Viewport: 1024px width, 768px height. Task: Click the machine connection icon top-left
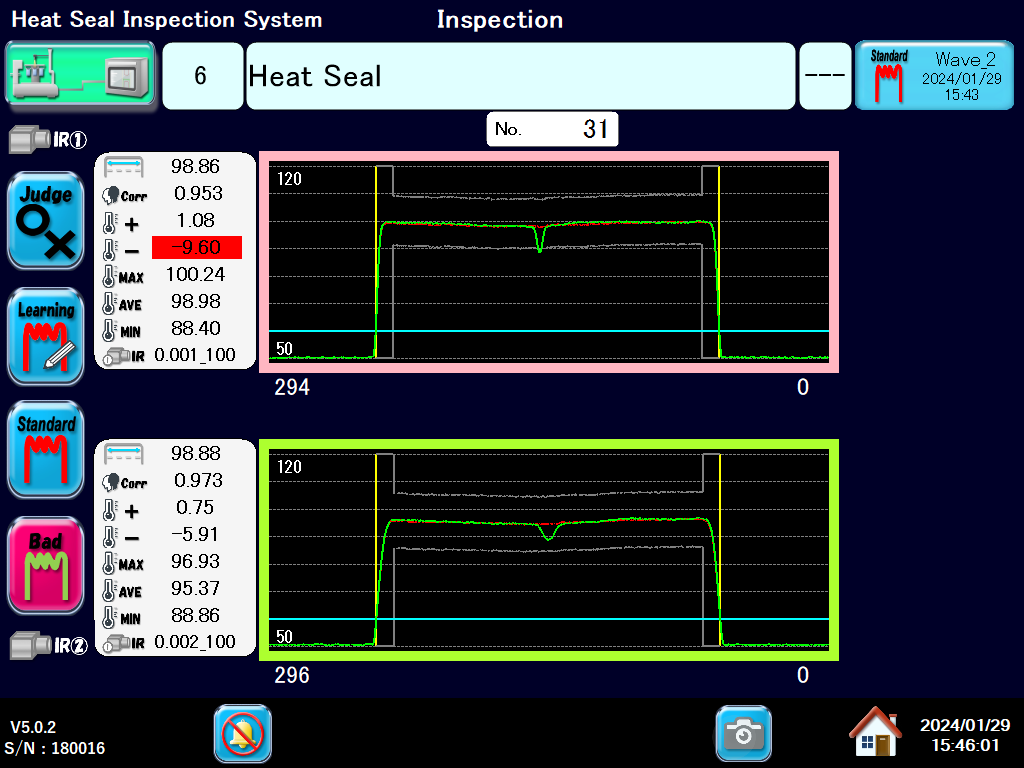(80, 75)
